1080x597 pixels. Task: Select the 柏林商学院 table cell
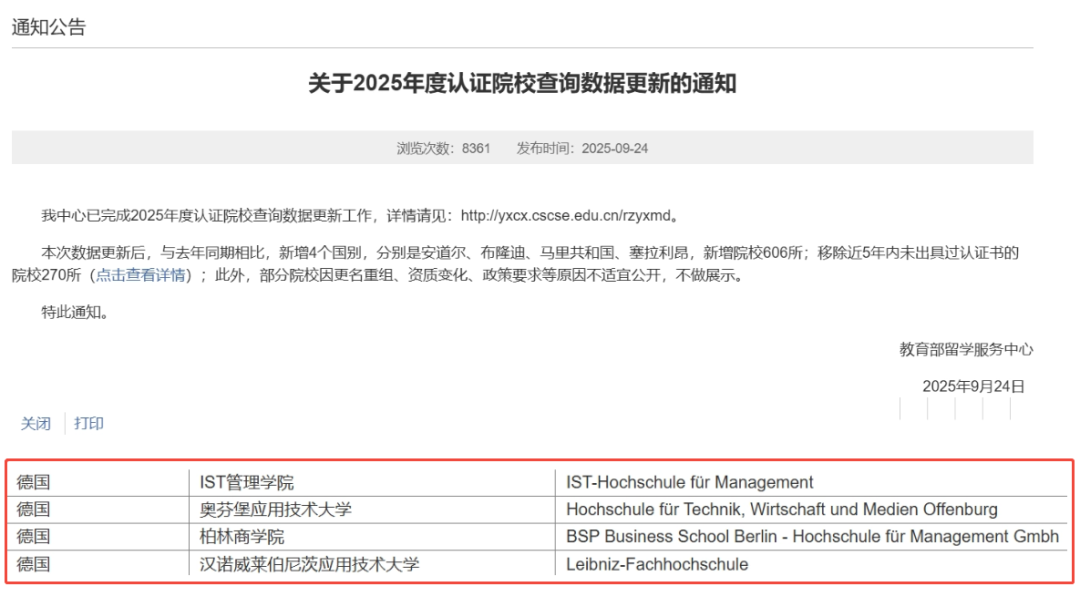click(x=242, y=537)
